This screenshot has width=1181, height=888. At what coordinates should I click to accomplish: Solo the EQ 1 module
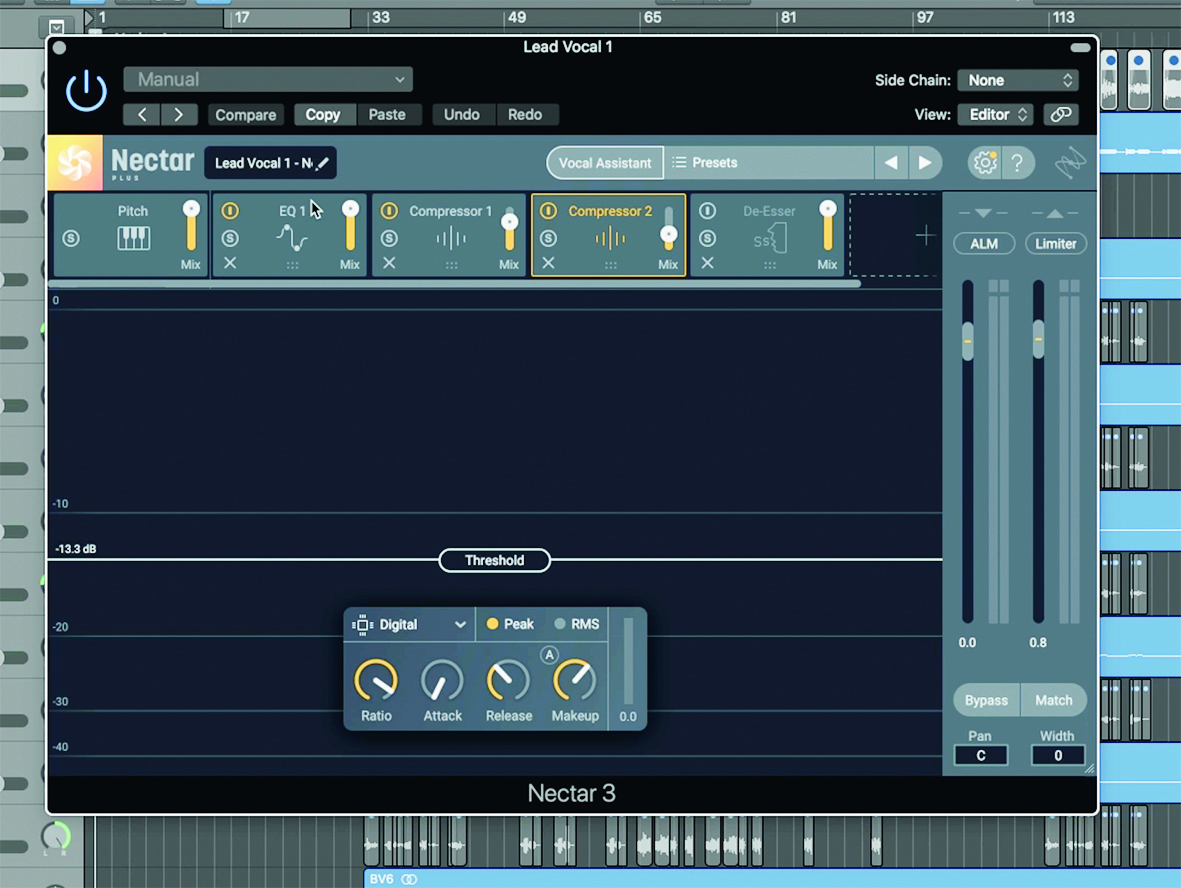pos(230,238)
